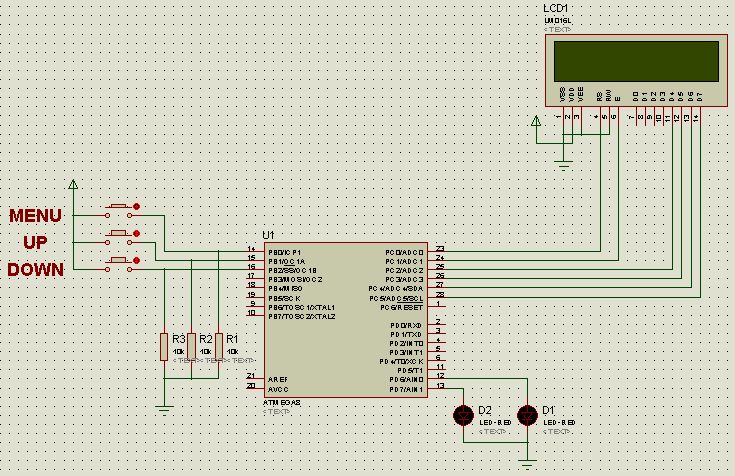The width and height of the screenshot is (735, 476).
Task: Click the ATMEGA8 part name under U1
Action: click(x=282, y=403)
